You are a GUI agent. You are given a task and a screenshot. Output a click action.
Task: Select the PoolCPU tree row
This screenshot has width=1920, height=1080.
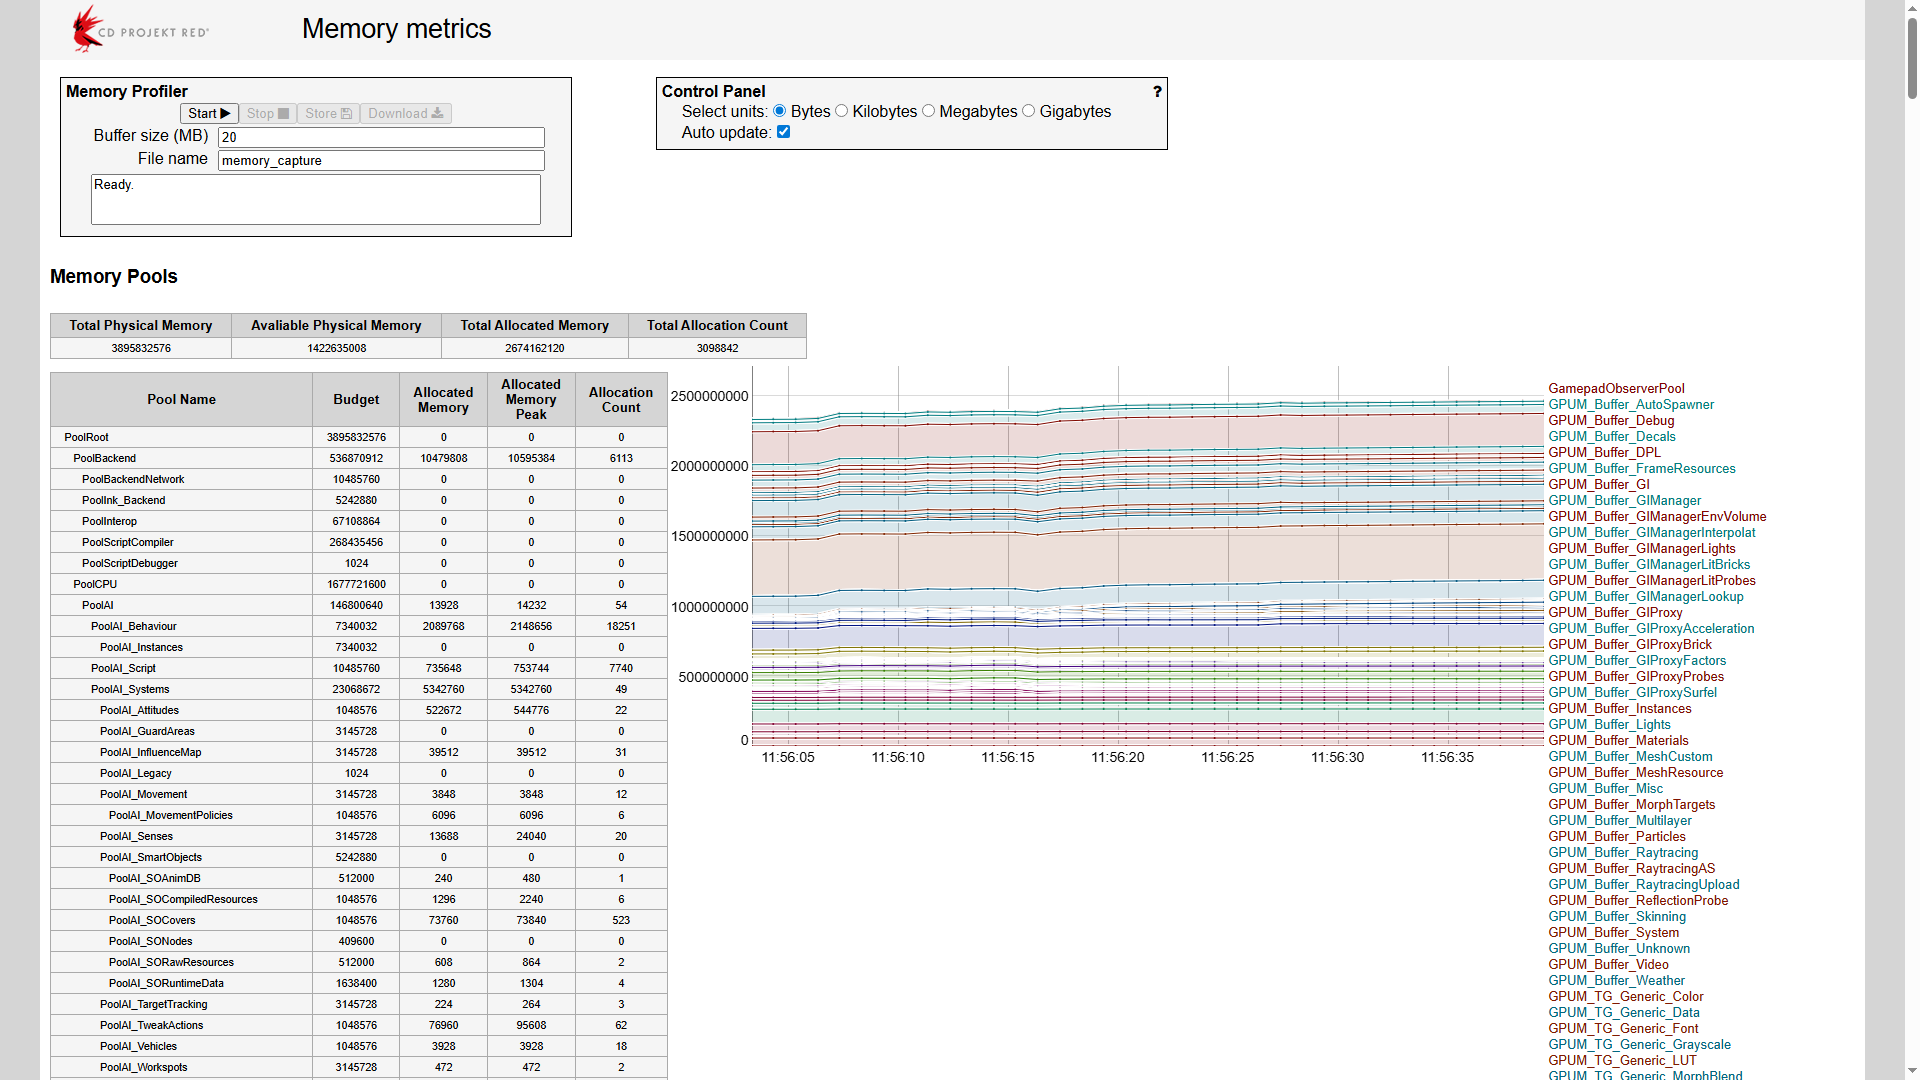coord(359,585)
